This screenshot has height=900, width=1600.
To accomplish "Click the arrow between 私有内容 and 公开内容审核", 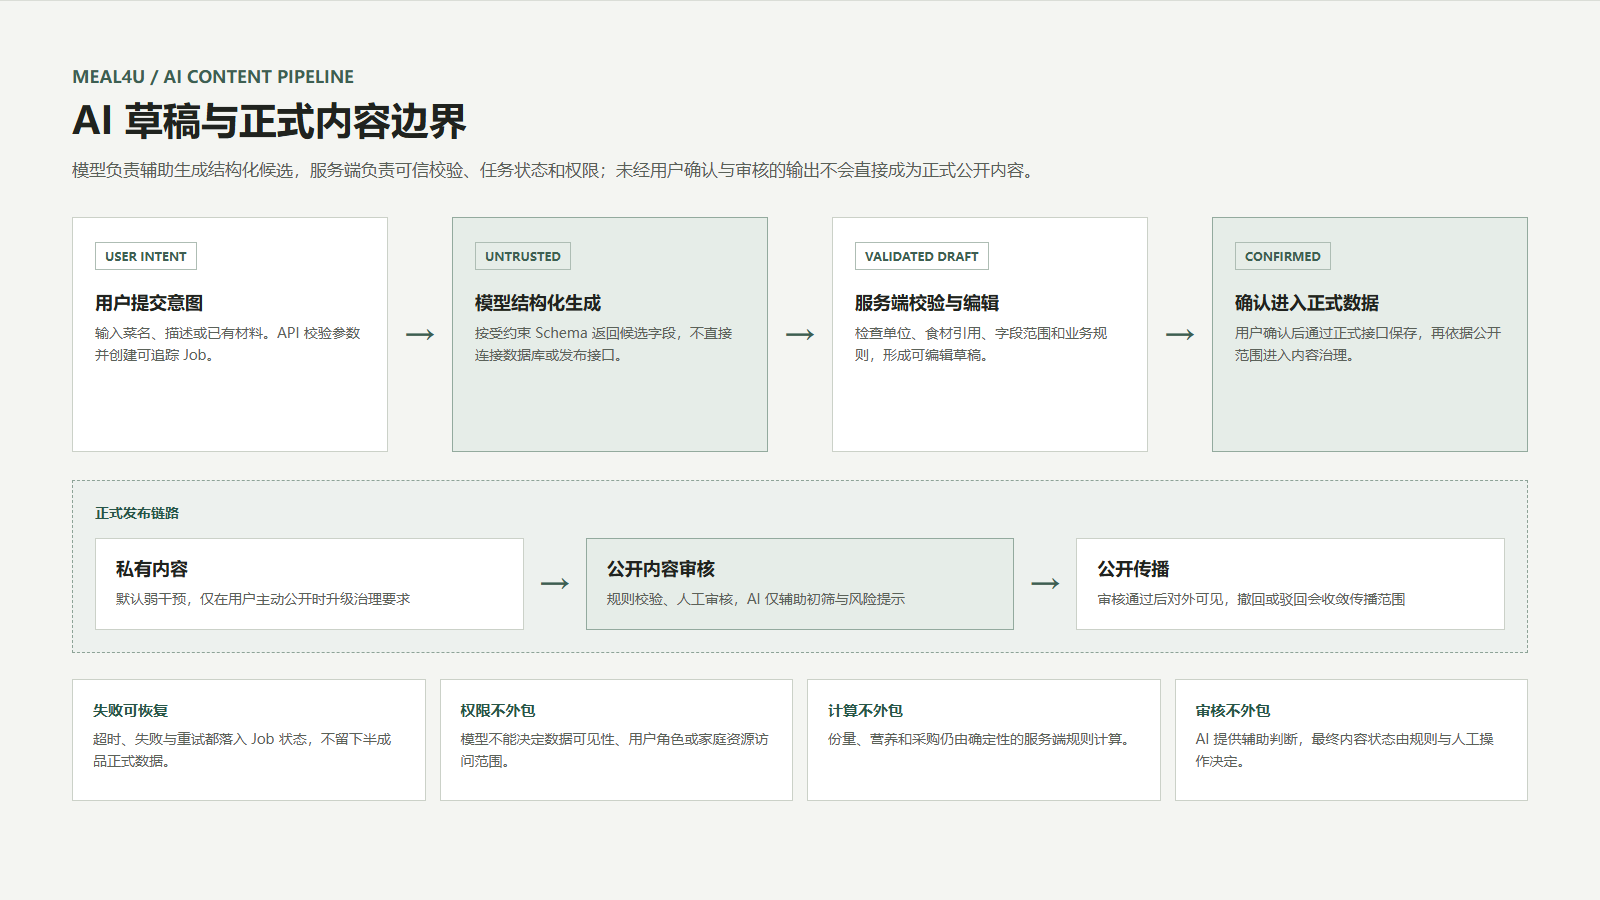I will (x=555, y=583).
